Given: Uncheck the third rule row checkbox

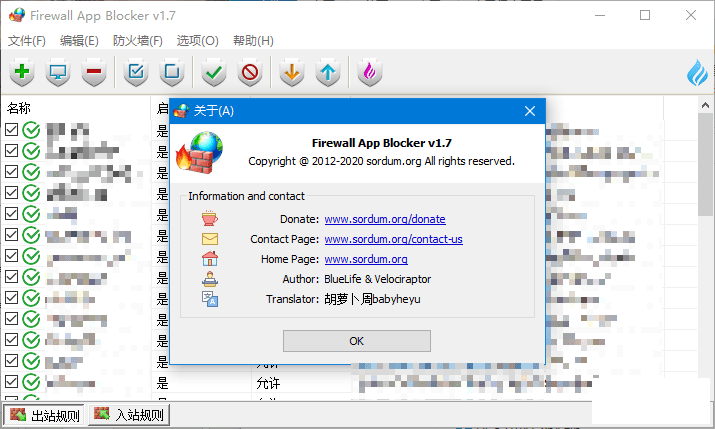Looking at the screenshot, I should click(12, 171).
